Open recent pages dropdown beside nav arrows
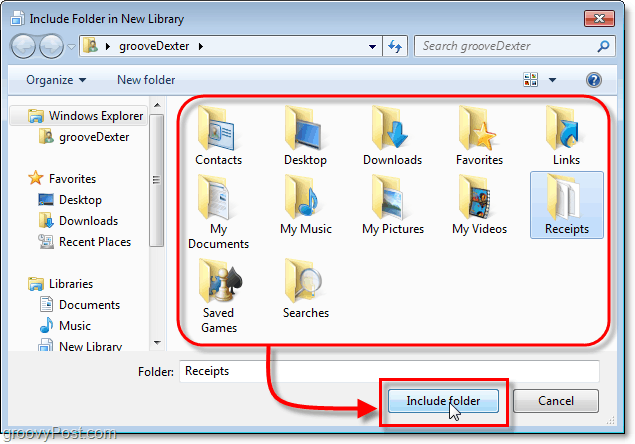635x444 pixels. [x=71, y=47]
